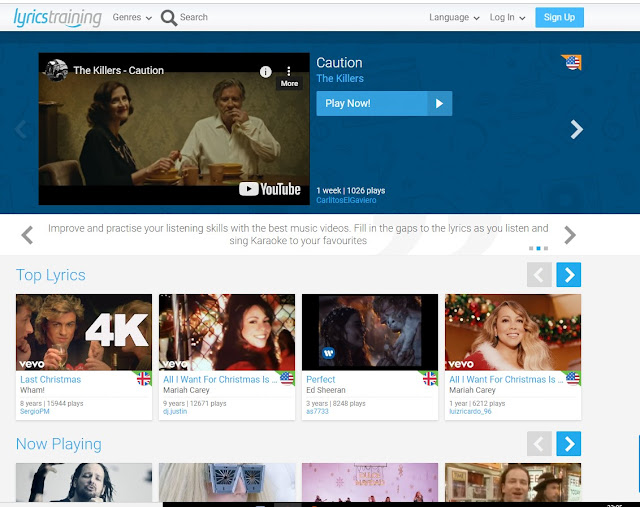Open CarlitosElGaviero user profile link
The width and height of the screenshot is (640, 507).
tap(346, 200)
